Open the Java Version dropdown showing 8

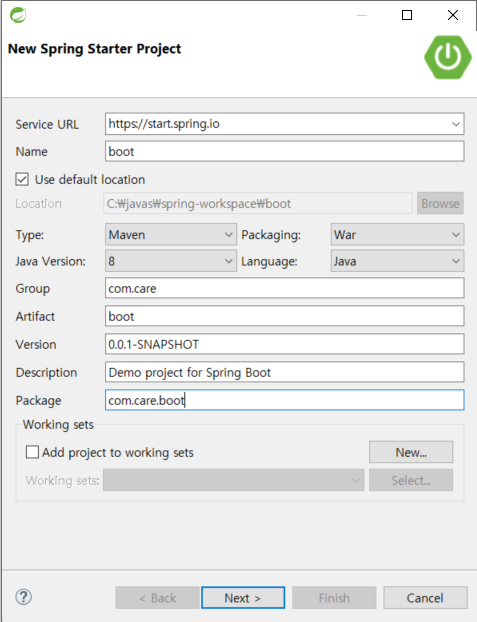click(171, 261)
